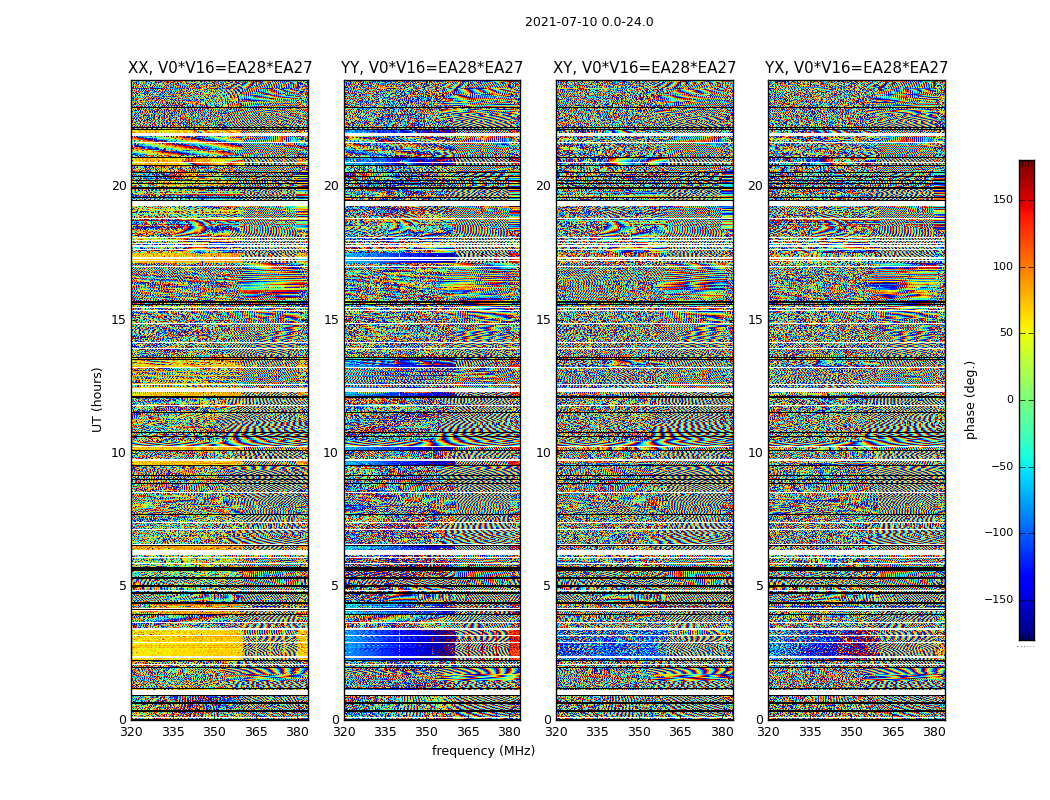Click the 20 hour tick beside XX panel
Screen dimensions: 1050x800
[119, 185]
